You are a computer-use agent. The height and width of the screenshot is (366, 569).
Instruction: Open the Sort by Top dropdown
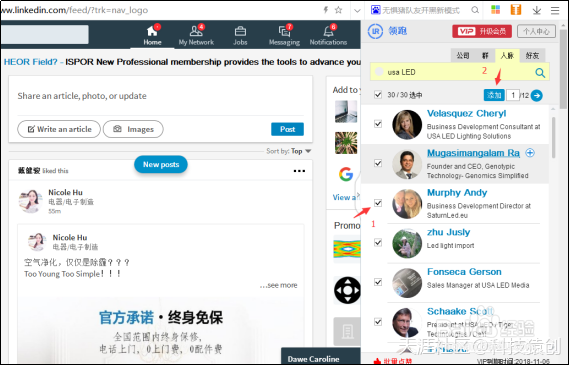click(x=289, y=151)
